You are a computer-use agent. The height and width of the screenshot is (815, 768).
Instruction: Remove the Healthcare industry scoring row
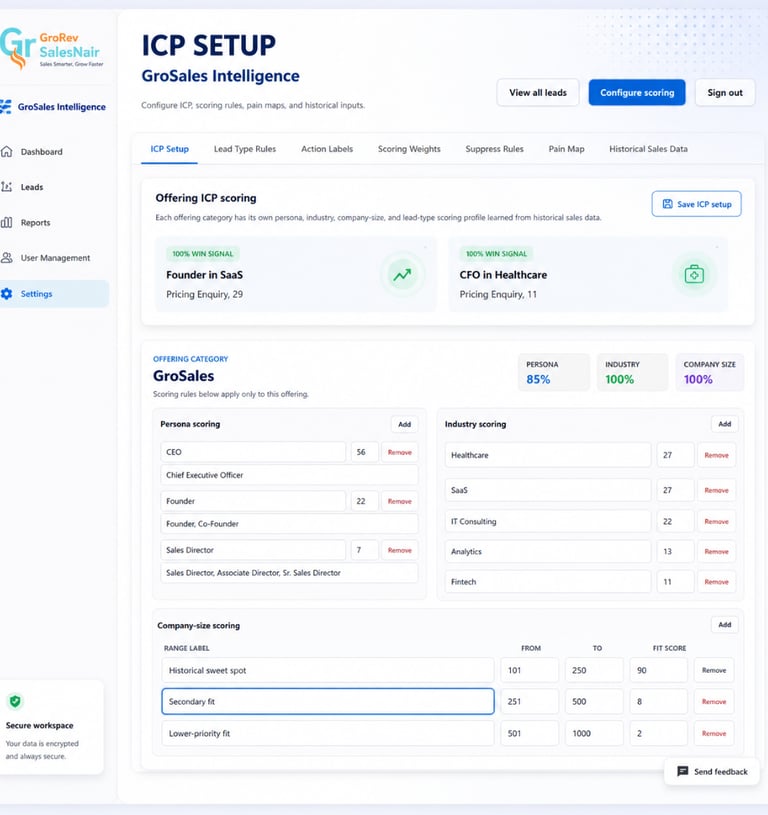click(716, 455)
